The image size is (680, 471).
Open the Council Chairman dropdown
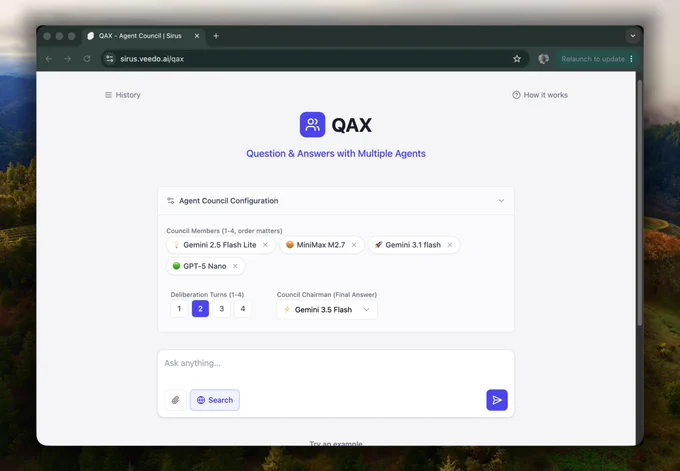(x=327, y=310)
